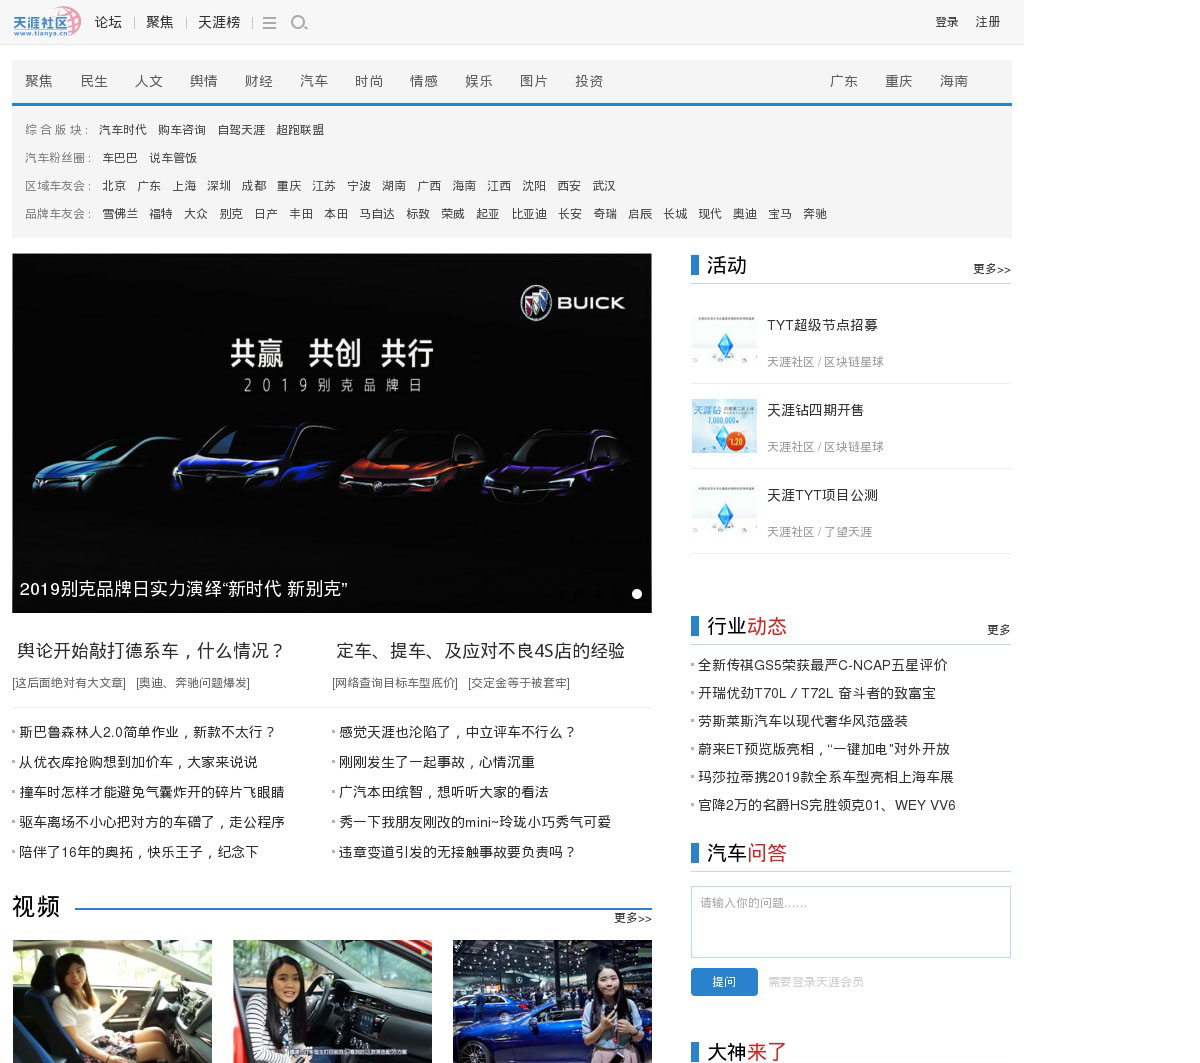Open 天涯TYT项目公测 activity thumbnail
Viewport: 1200px width, 1063px height.
pyautogui.click(x=724, y=511)
